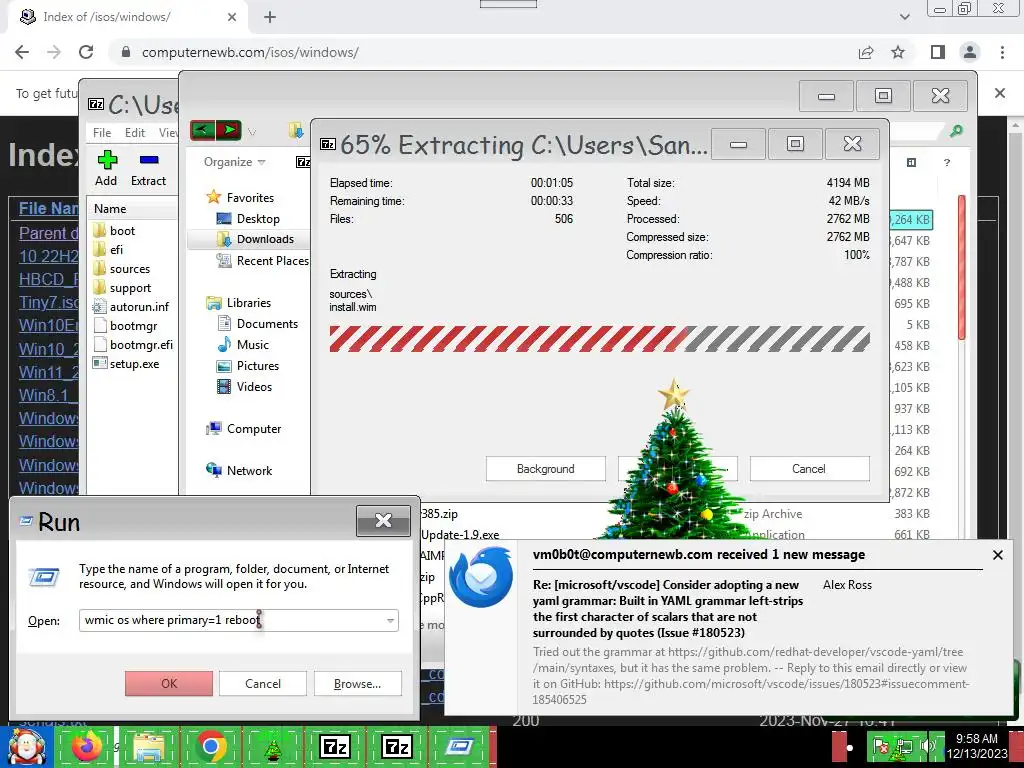Image resolution: width=1024 pixels, height=768 pixels.
Task: Reload the page in Chrome
Action: [x=86, y=52]
